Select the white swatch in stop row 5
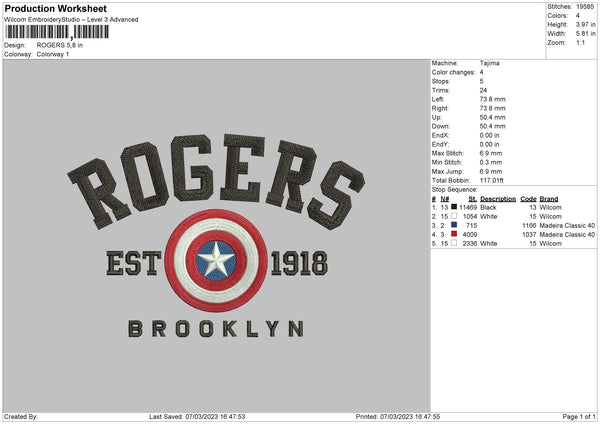This screenshot has width=600, height=424. (x=454, y=243)
